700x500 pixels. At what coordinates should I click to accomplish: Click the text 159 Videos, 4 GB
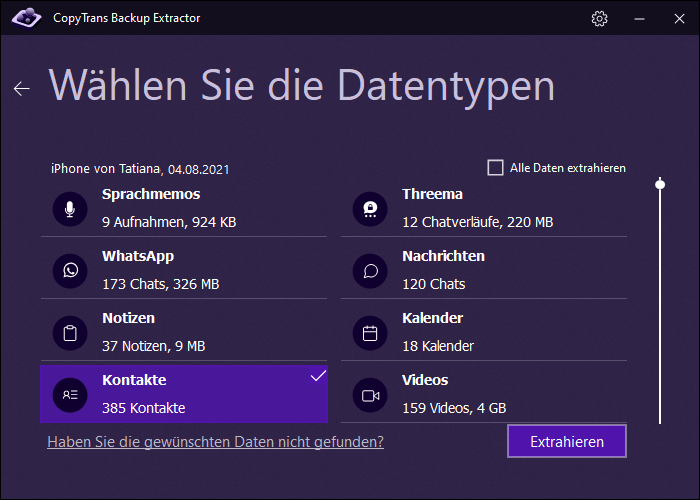pos(454,408)
